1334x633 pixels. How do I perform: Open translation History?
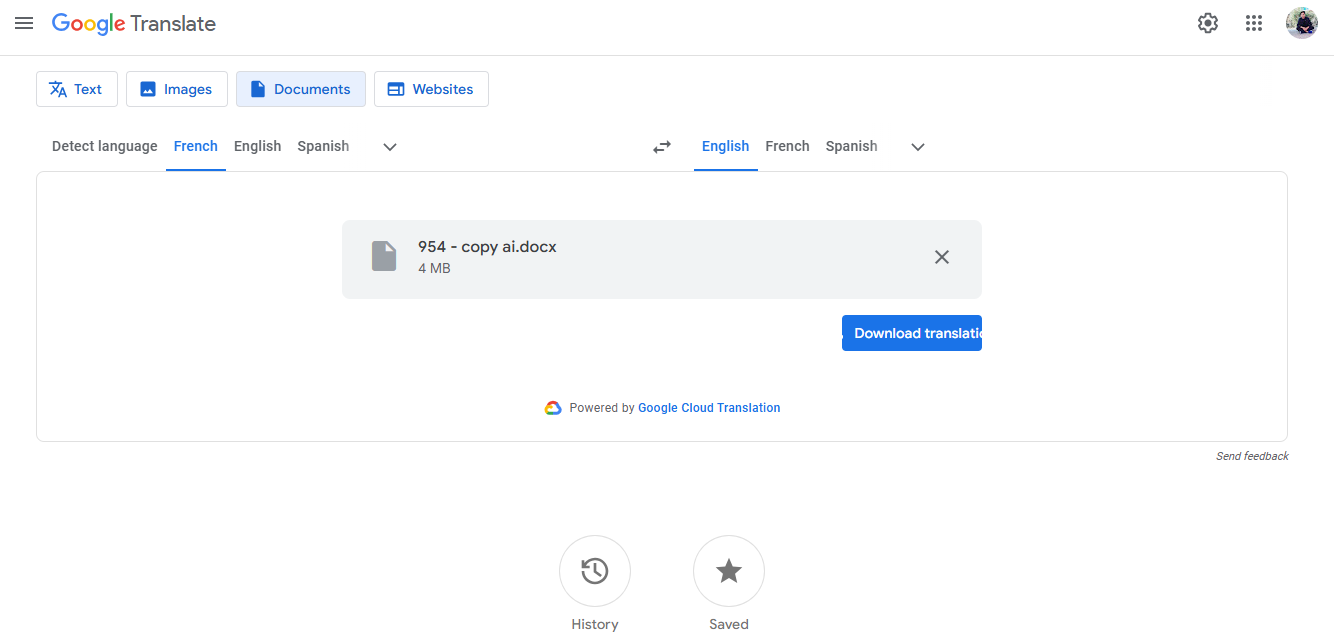pyautogui.click(x=594, y=570)
